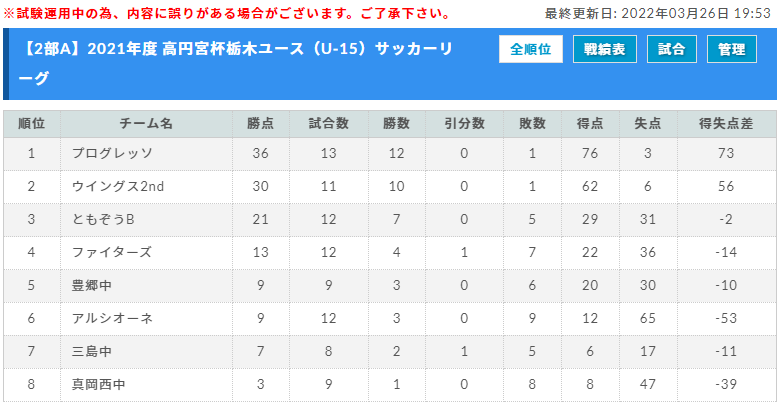781x407 pixels.
Task: Click the 順位 column header
Action: [x=32, y=124]
